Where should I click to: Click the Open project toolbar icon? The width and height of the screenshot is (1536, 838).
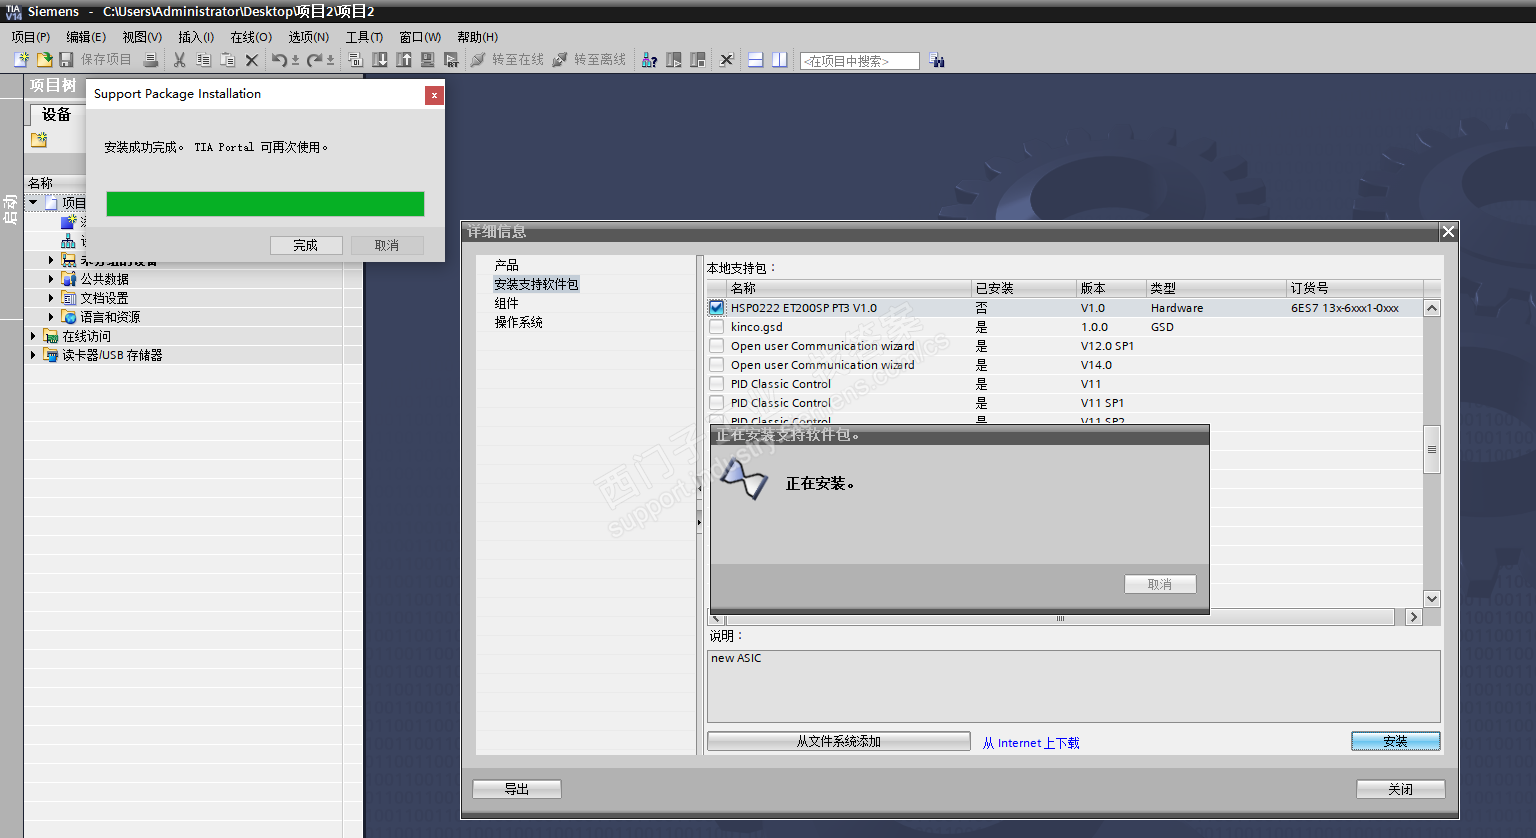[x=44, y=60]
